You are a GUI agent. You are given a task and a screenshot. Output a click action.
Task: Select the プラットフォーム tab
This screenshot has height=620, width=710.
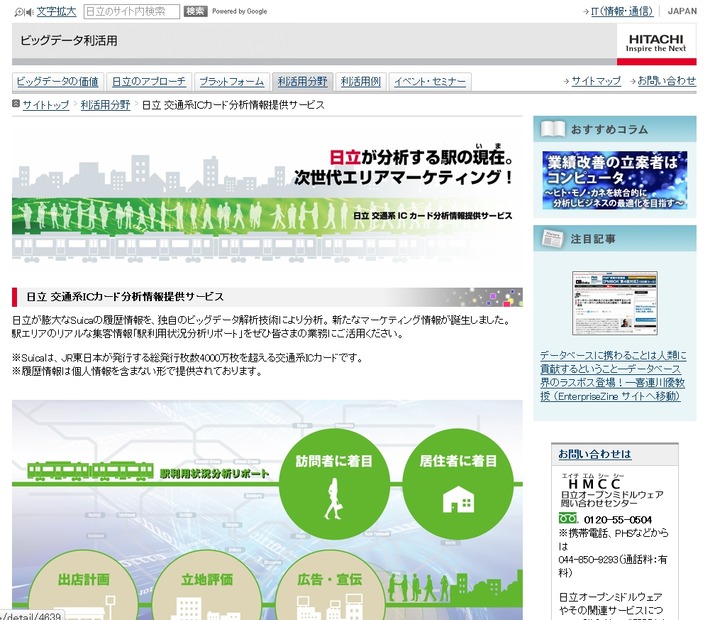coord(231,82)
